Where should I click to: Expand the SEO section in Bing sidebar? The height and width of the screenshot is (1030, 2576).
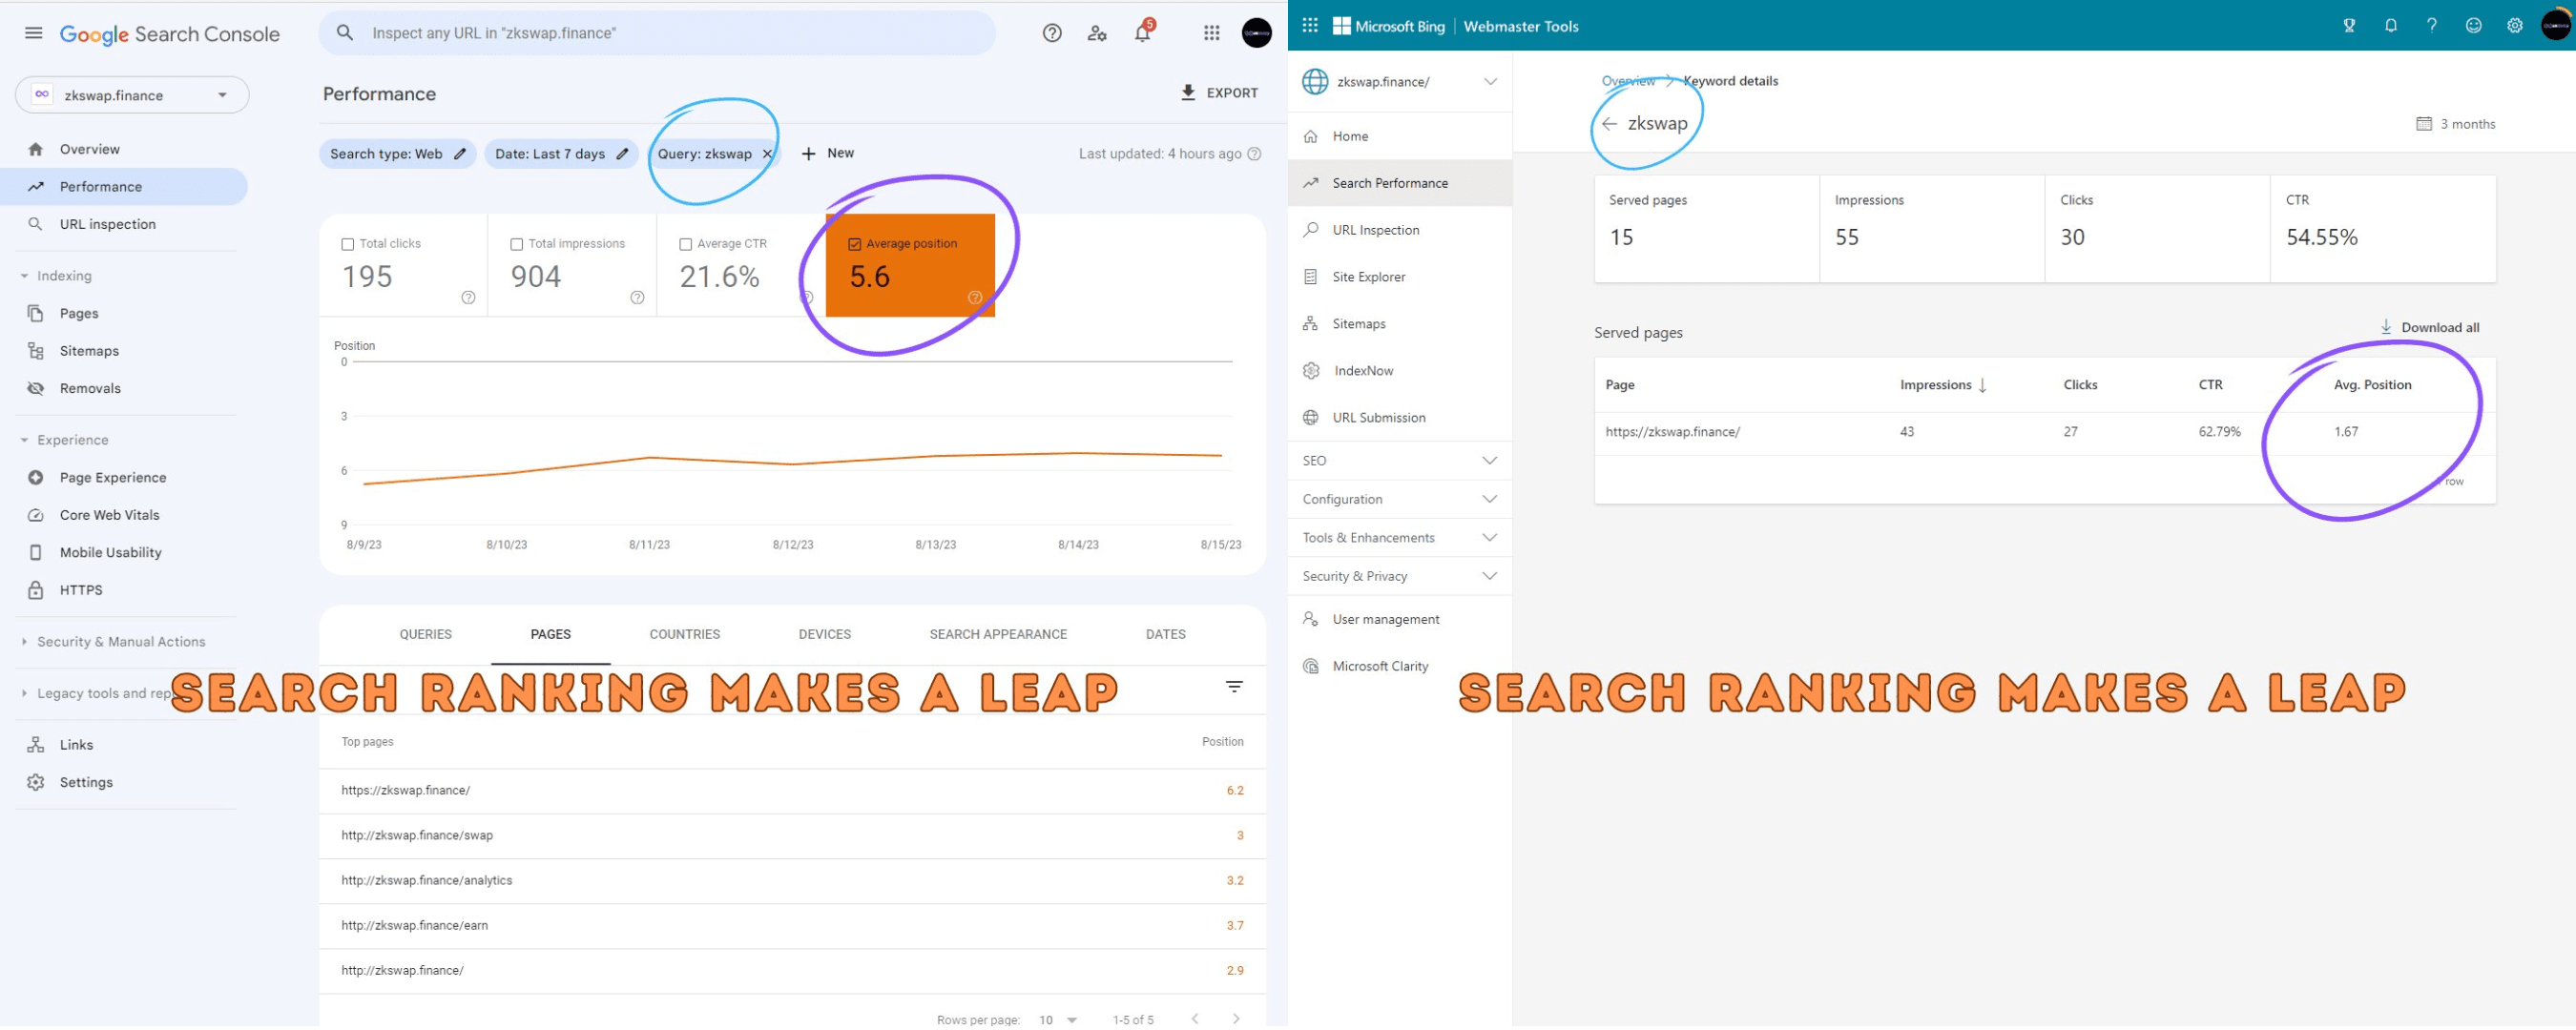(x=1399, y=461)
